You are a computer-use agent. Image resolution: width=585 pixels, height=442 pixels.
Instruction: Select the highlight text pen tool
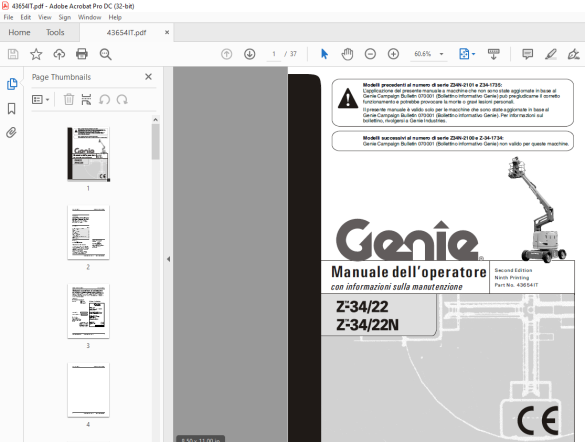point(551,54)
